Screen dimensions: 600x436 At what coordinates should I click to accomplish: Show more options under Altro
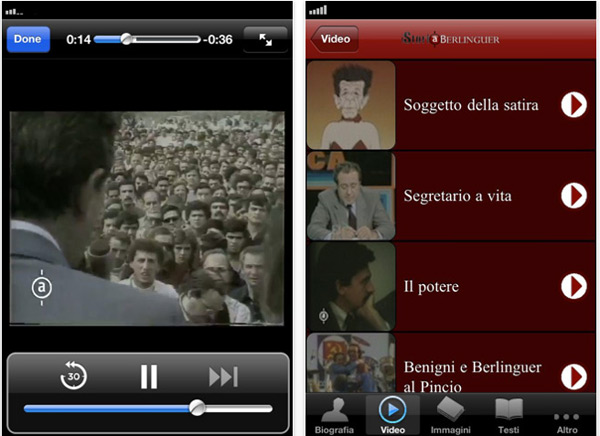567,415
